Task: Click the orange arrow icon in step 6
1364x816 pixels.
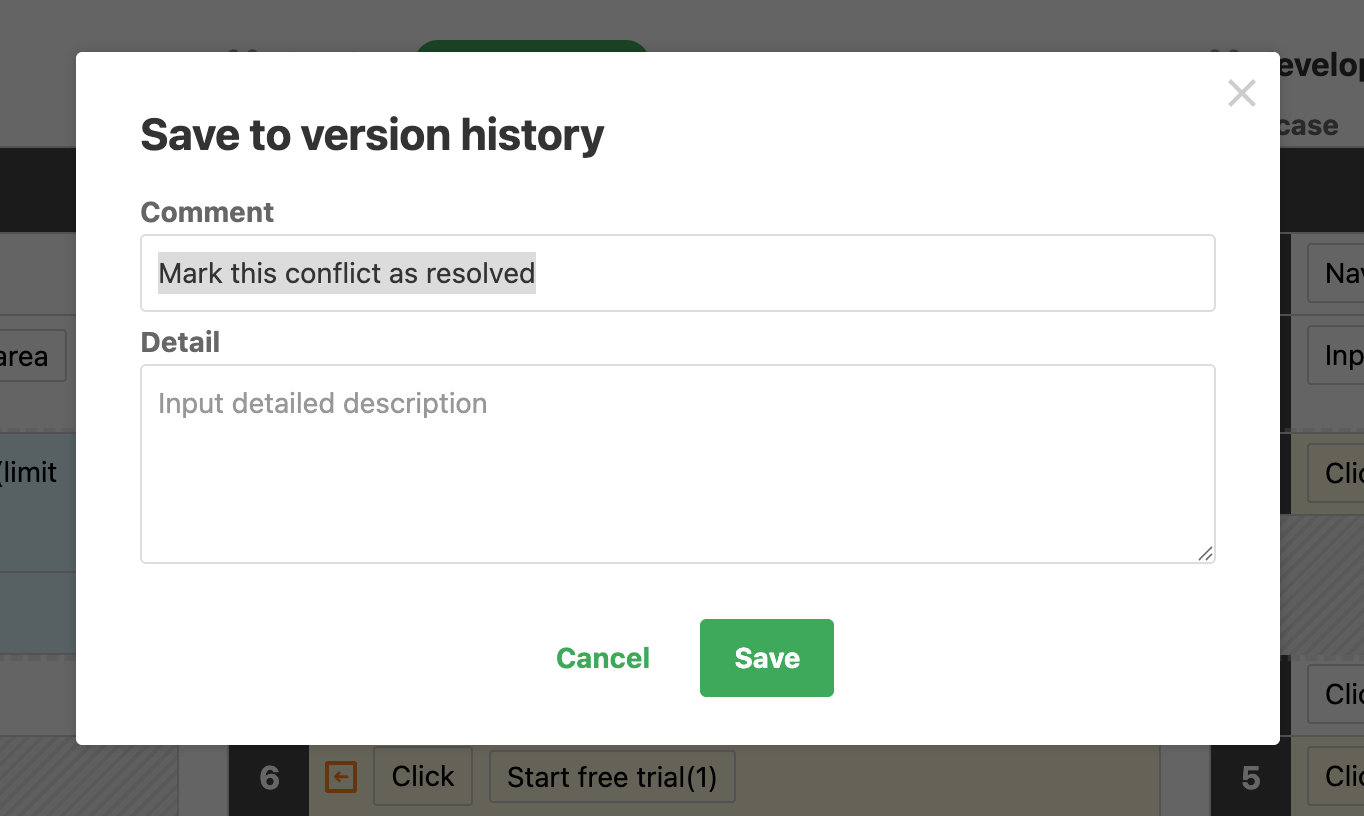Action: [x=341, y=777]
